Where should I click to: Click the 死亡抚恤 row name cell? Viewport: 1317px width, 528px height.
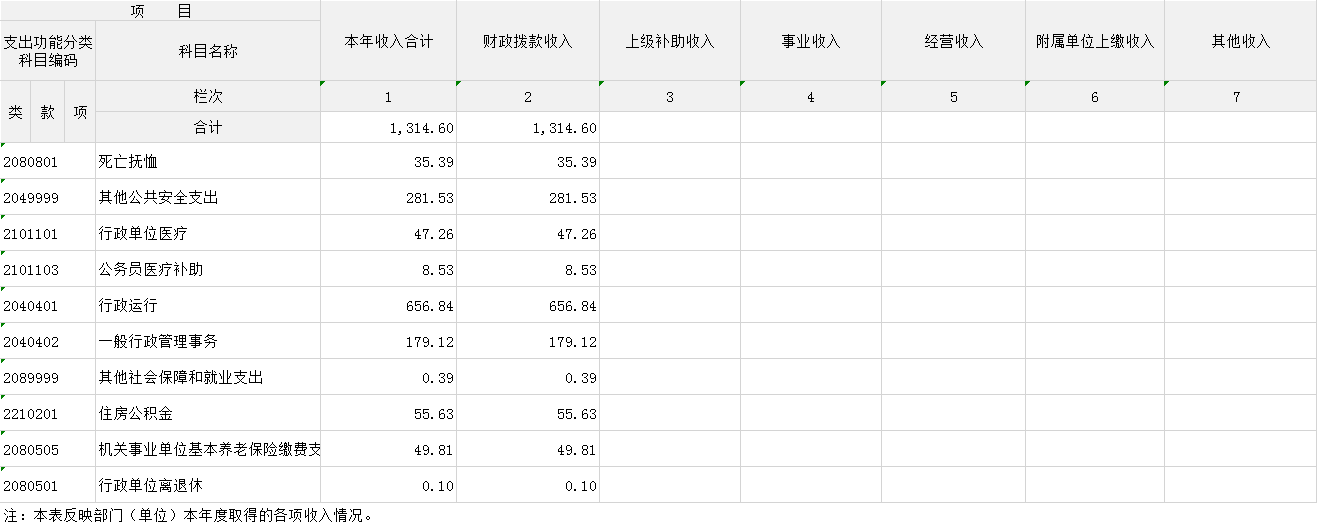[128, 162]
